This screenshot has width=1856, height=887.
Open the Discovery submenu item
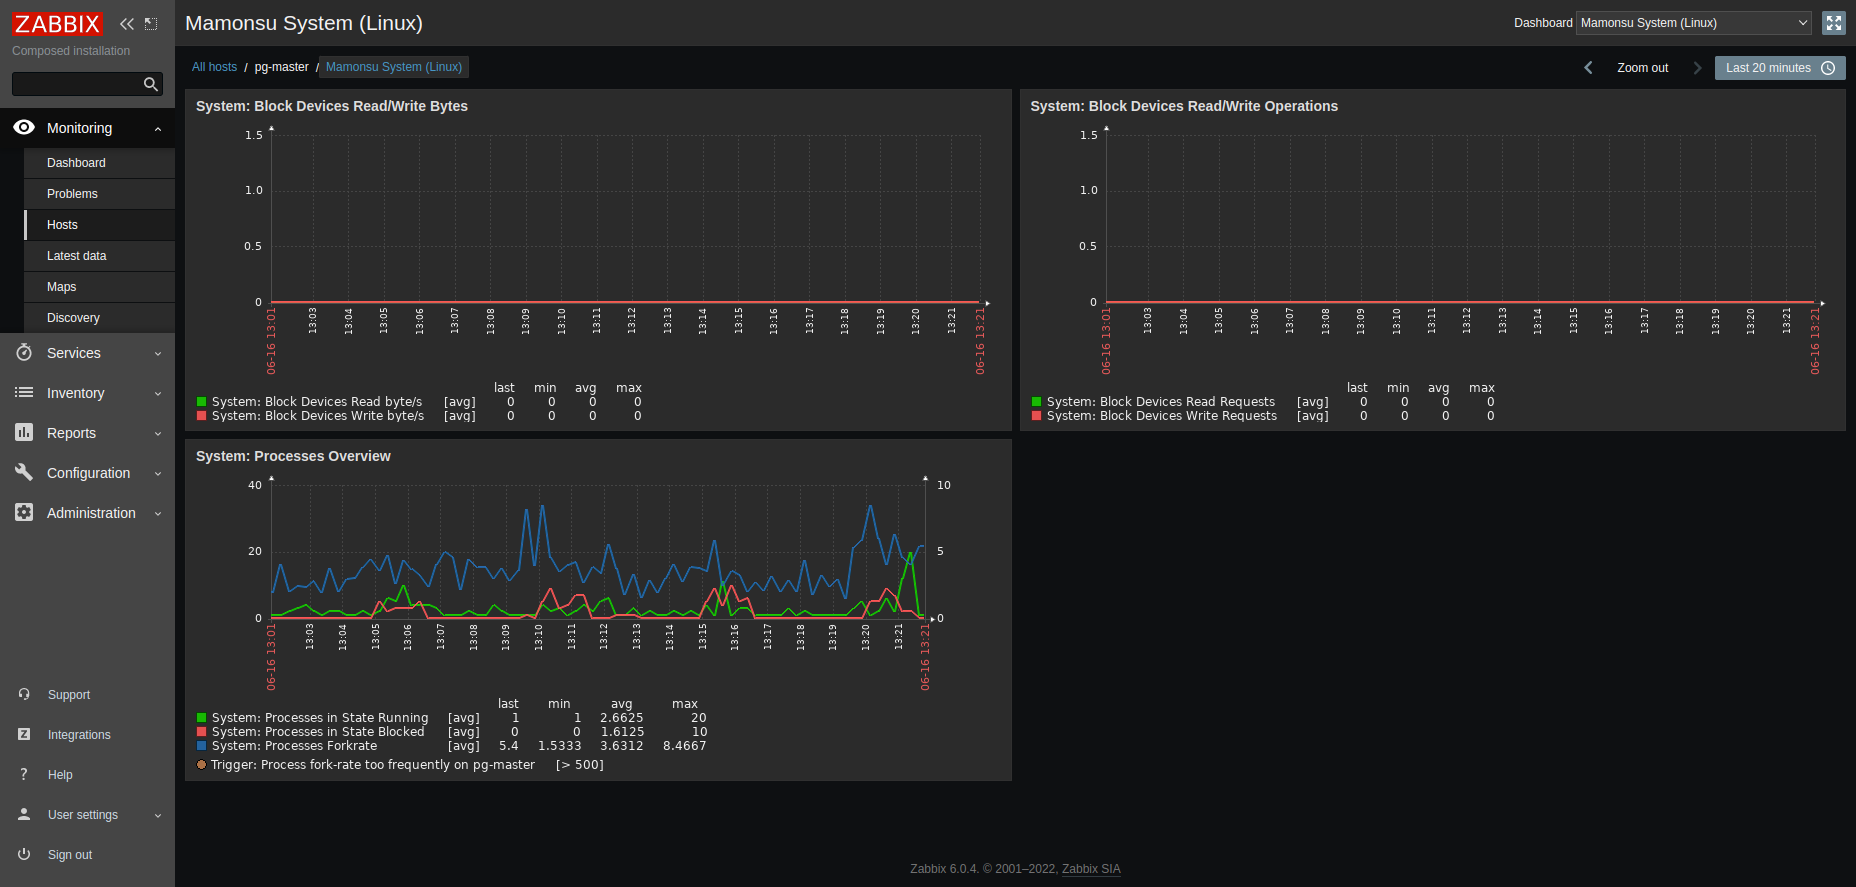tap(99, 318)
